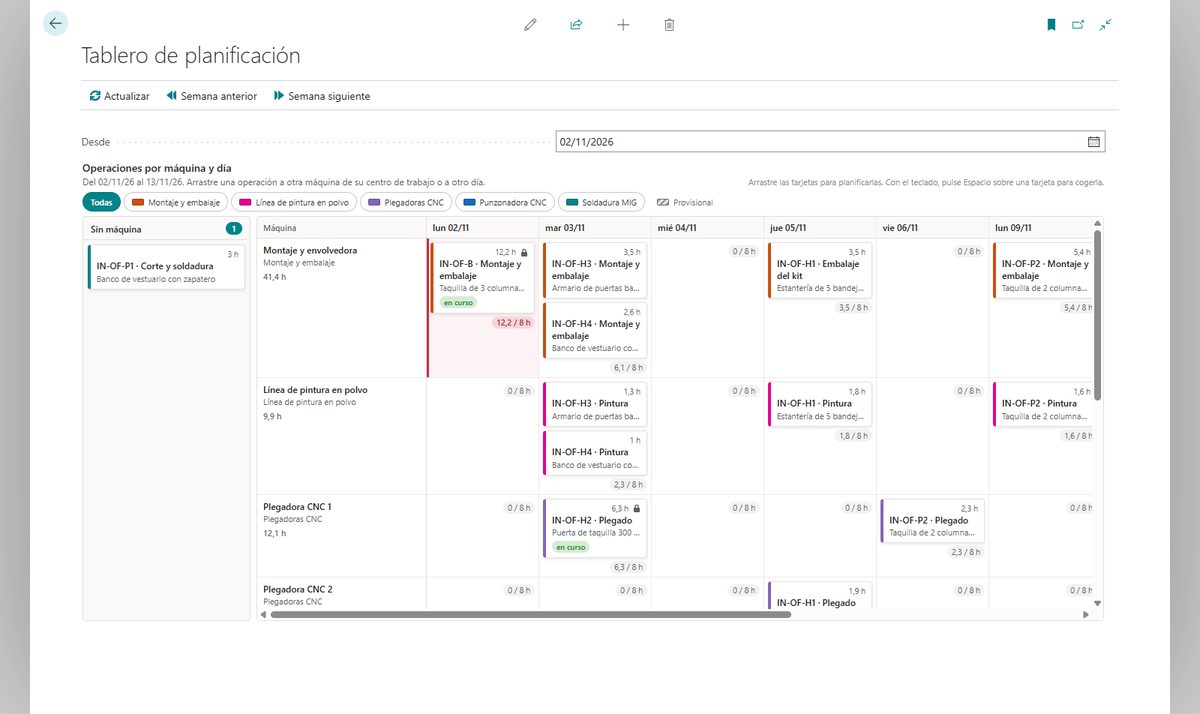Select IN-OF-B Montaje y embalaje card
This screenshot has height=714, width=1200.
click(x=483, y=277)
